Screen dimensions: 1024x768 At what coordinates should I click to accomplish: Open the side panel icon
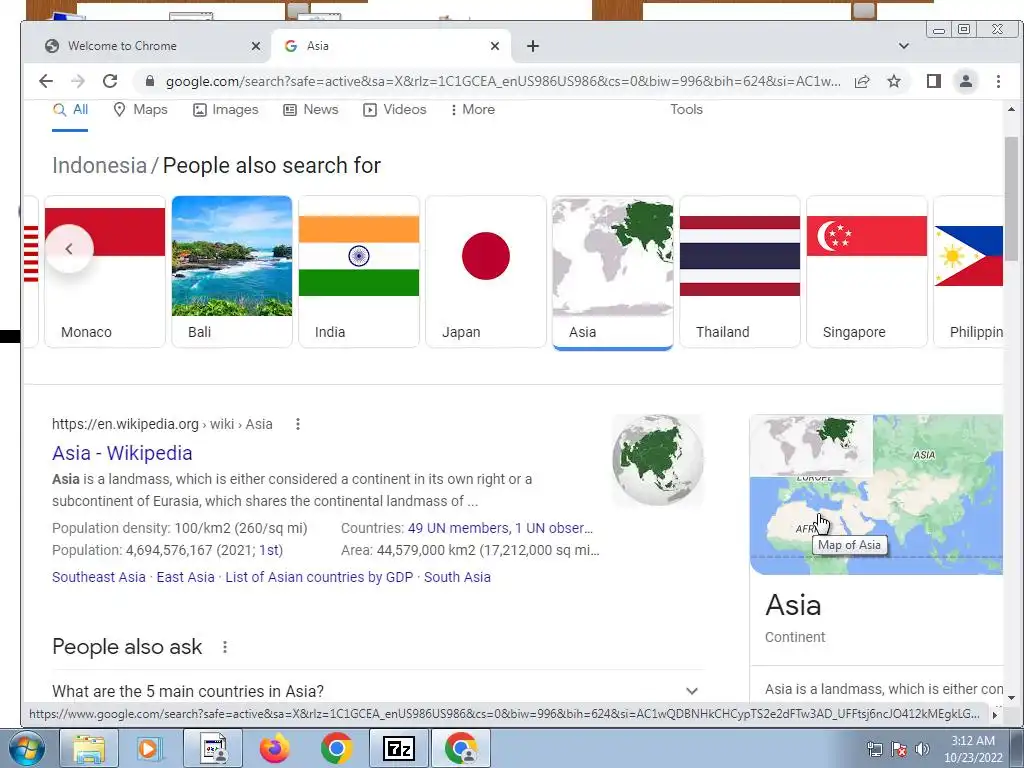tap(934, 81)
